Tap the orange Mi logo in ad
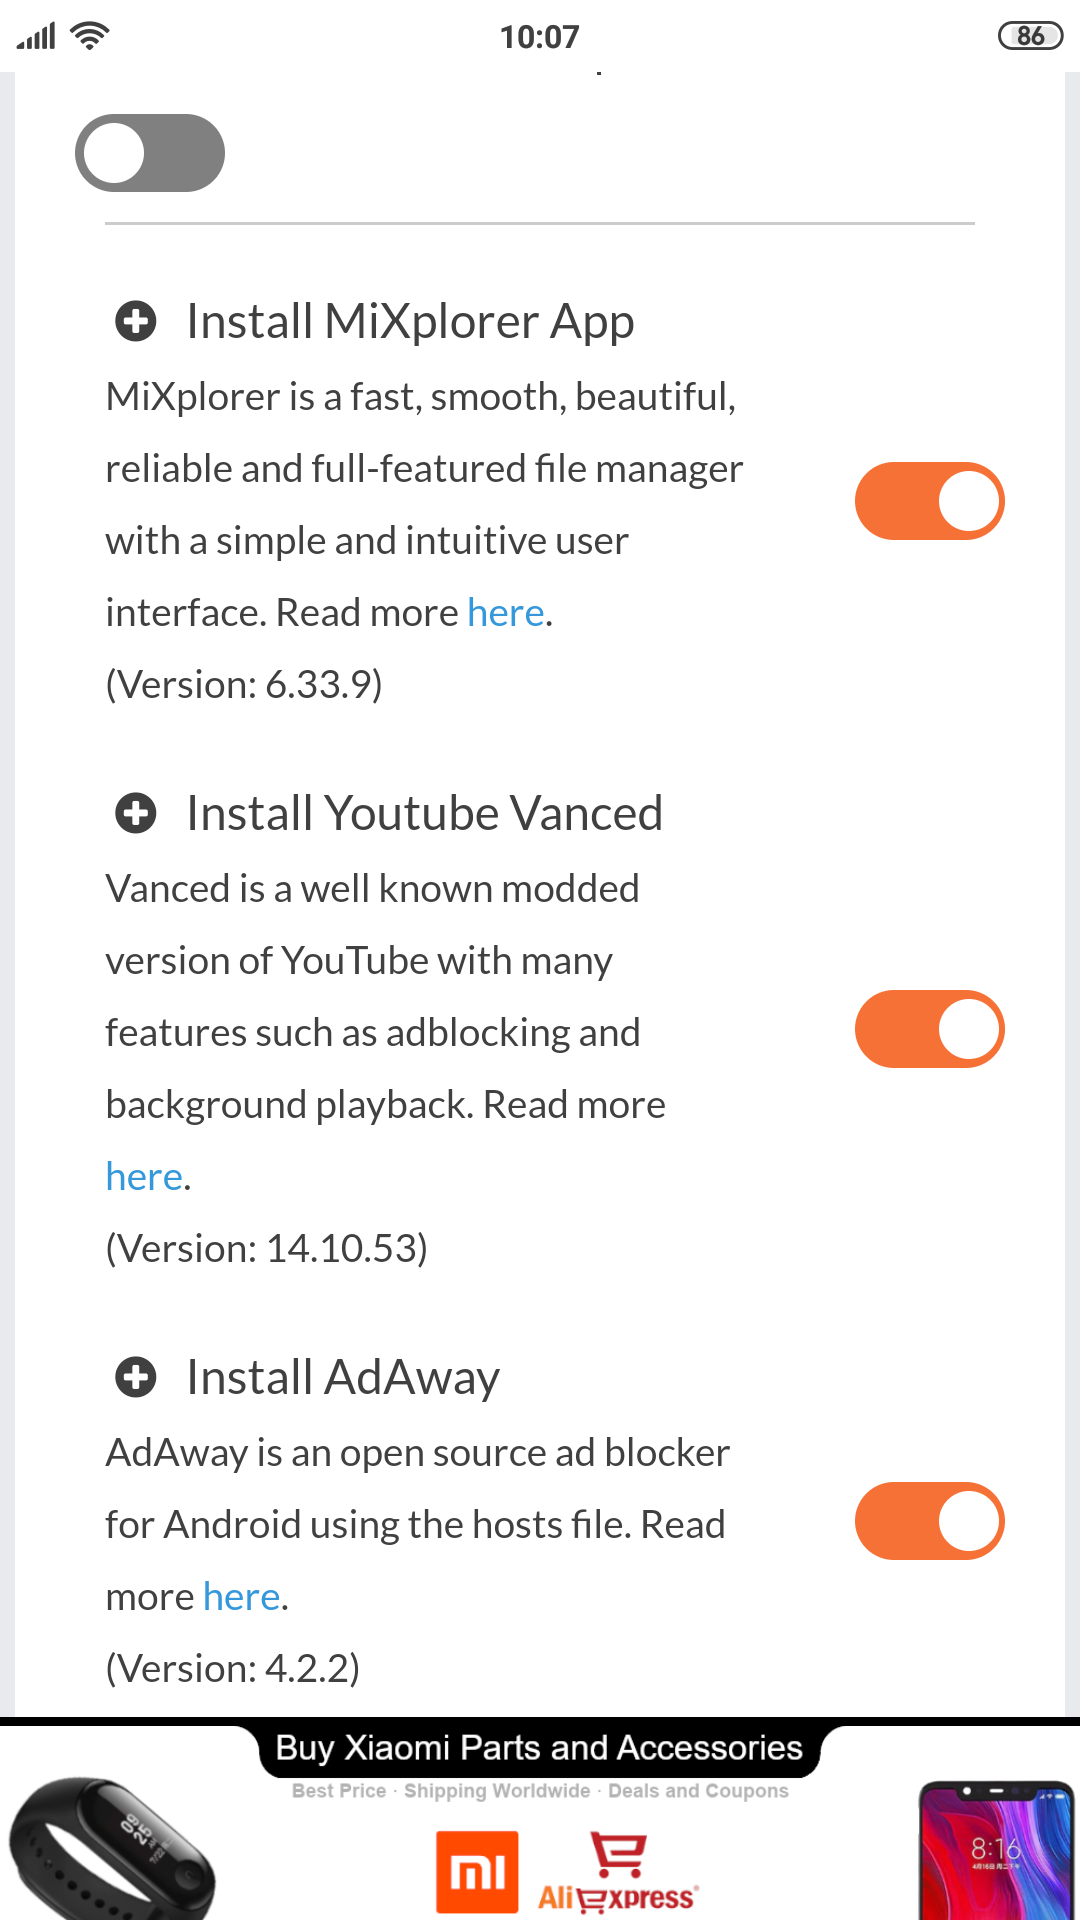The image size is (1080, 1920). coord(477,1871)
